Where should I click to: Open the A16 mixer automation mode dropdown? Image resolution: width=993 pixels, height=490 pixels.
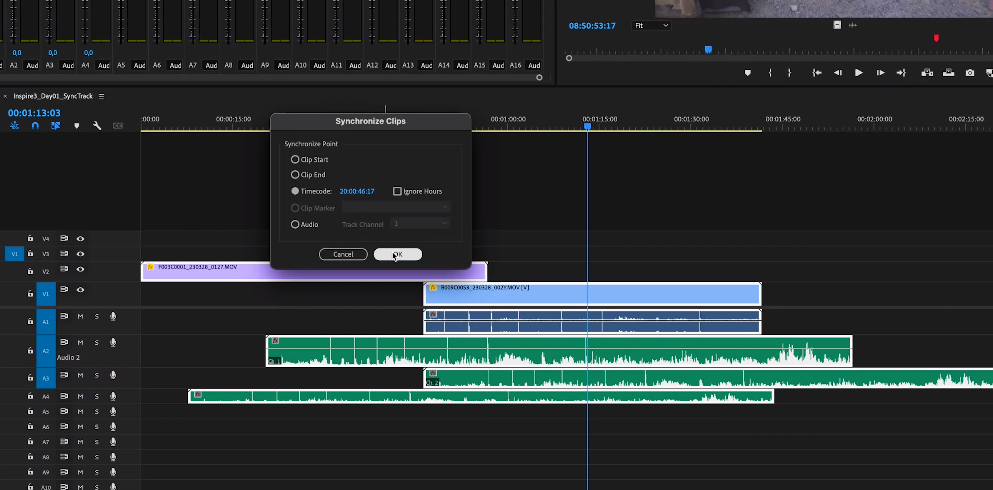point(534,65)
